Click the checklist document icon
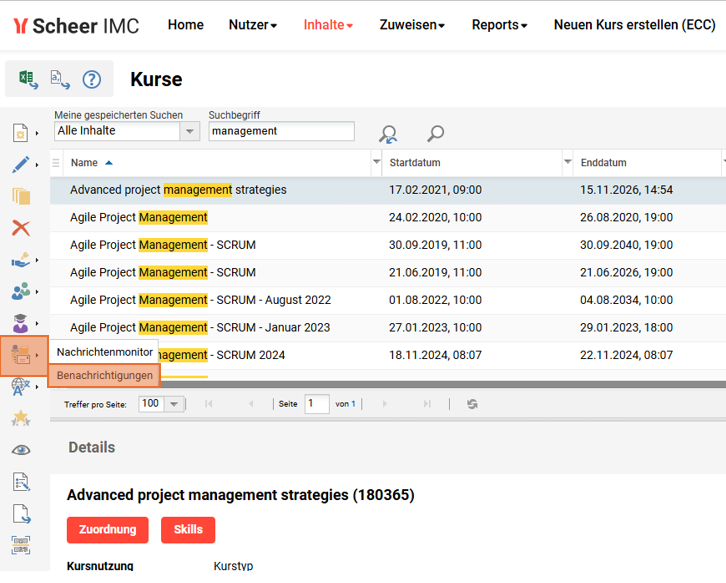This screenshot has width=726, height=583. pos(21,482)
